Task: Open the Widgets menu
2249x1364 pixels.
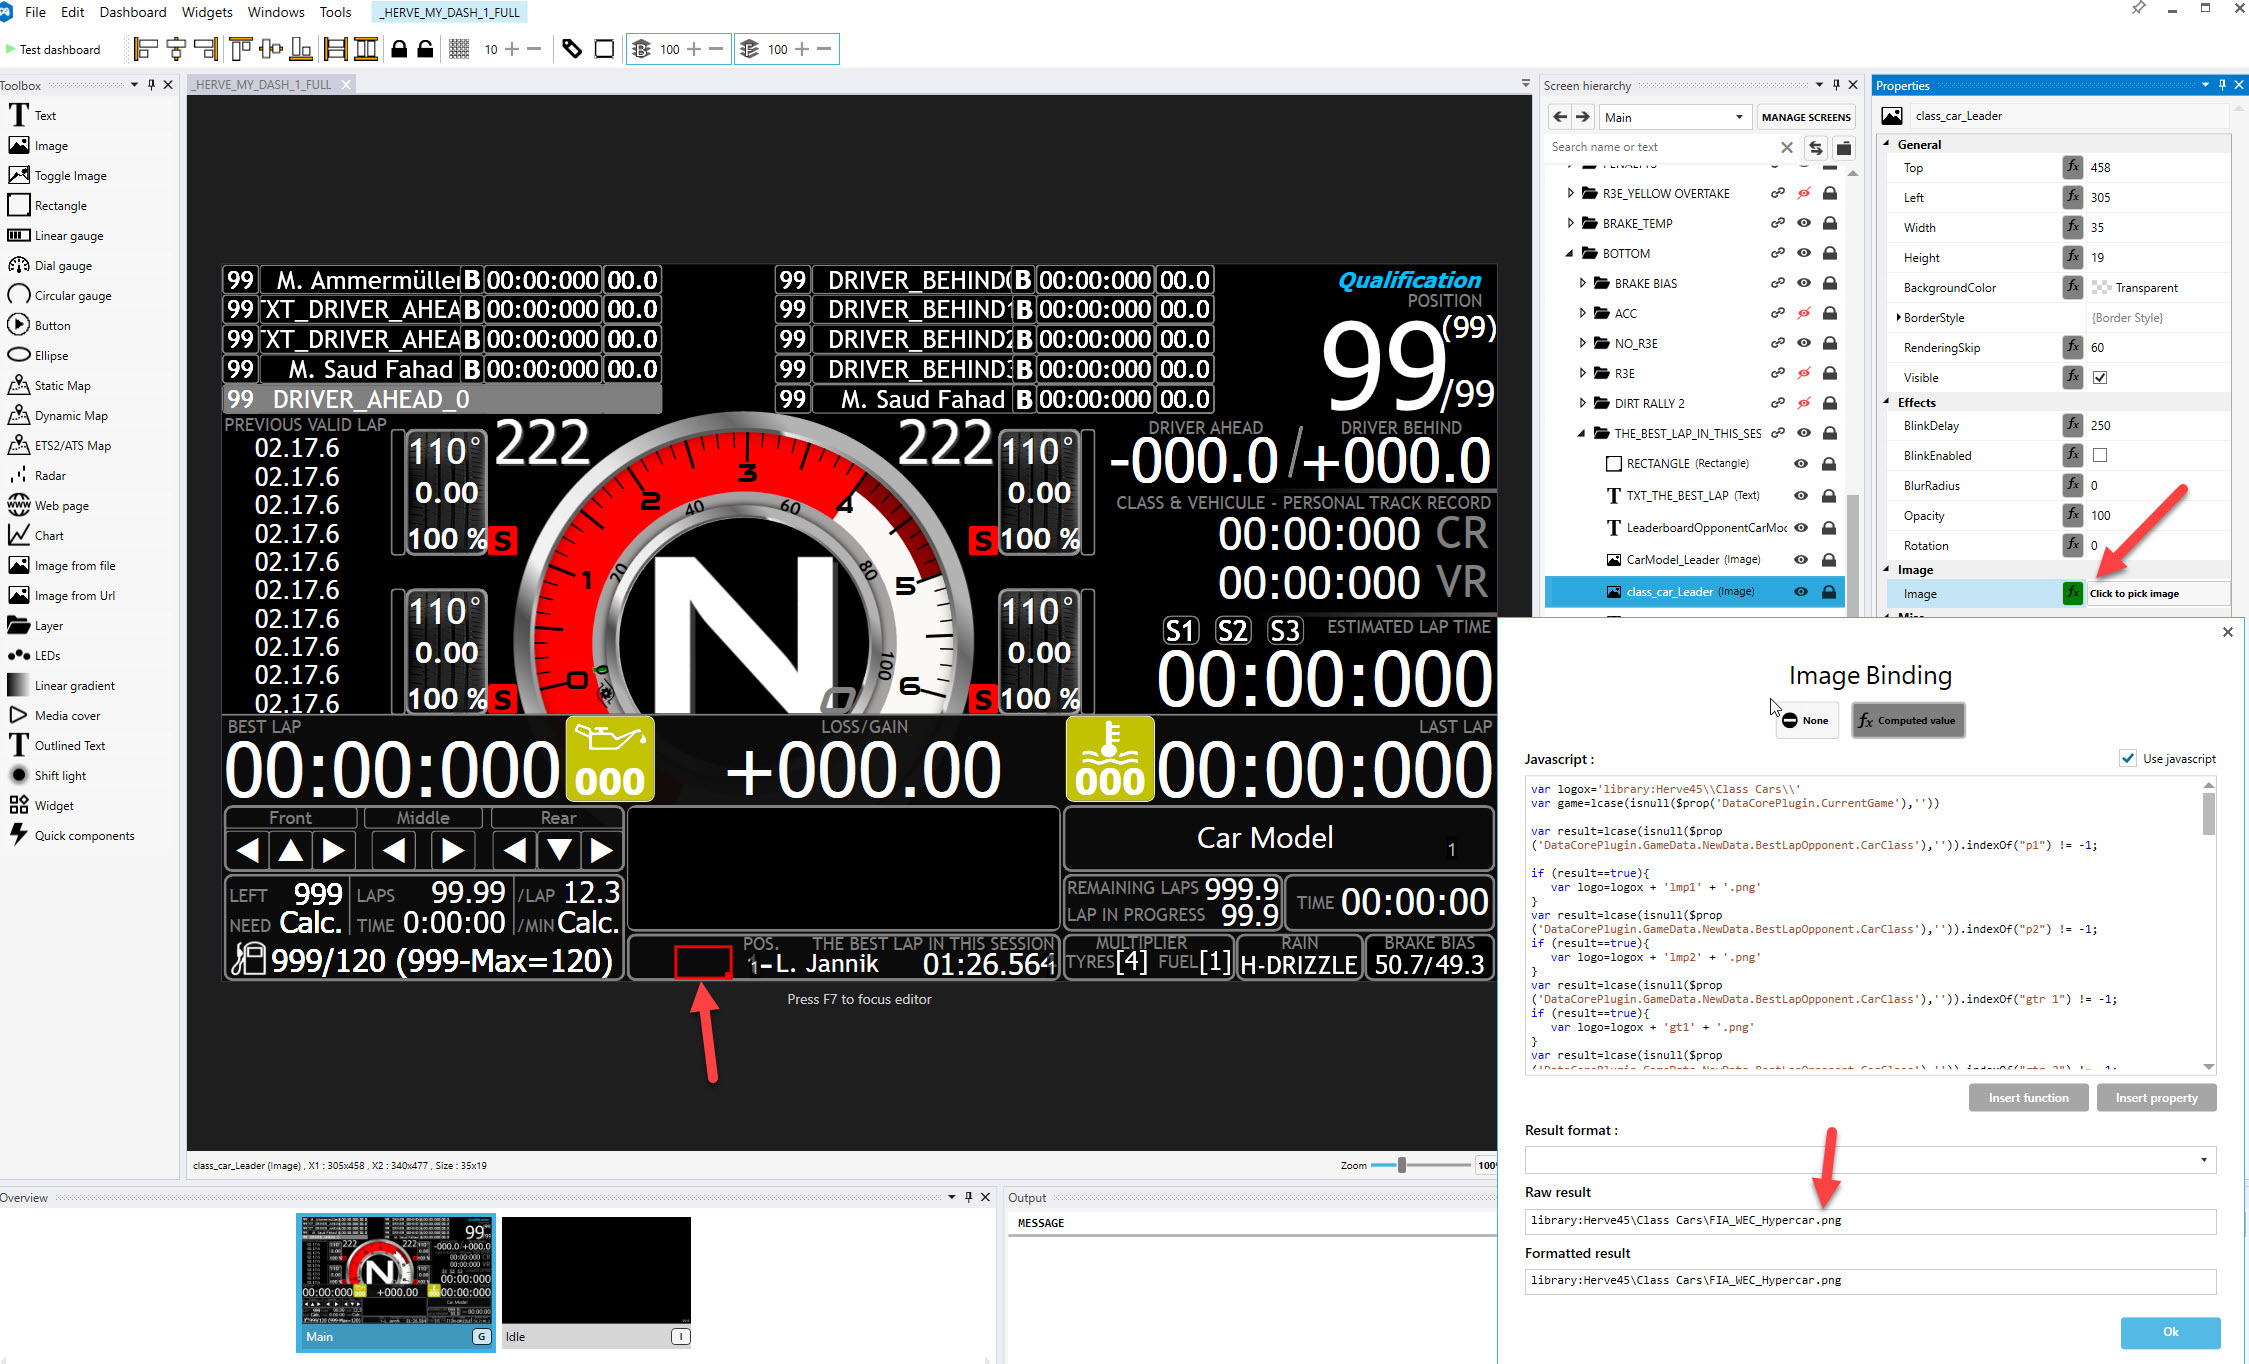Action: [x=207, y=12]
